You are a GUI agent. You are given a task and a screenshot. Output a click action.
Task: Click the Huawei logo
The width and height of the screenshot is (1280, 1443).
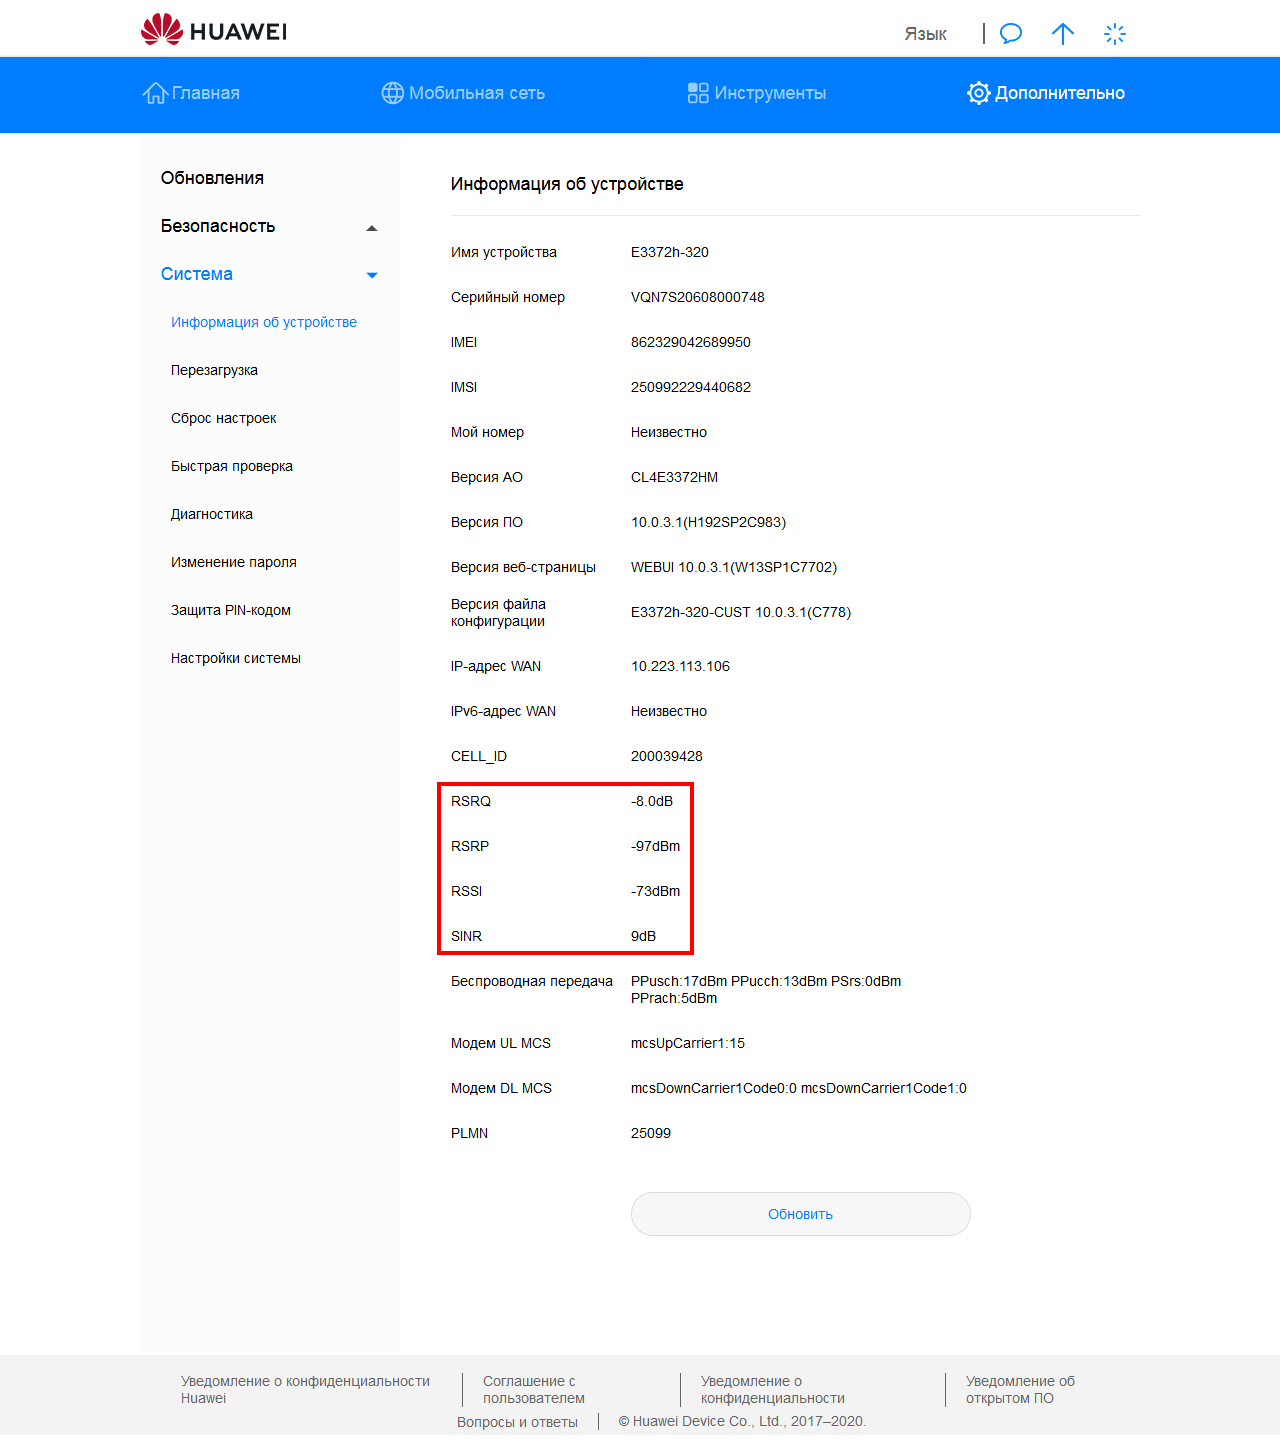click(x=214, y=30)
